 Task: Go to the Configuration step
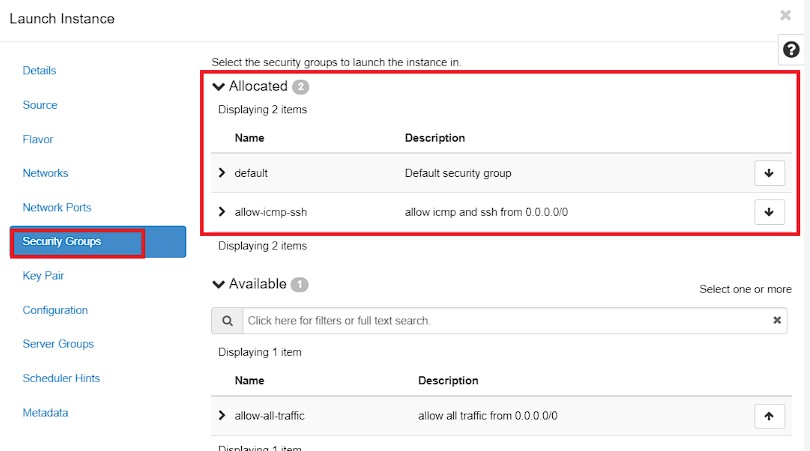(55, 310)
